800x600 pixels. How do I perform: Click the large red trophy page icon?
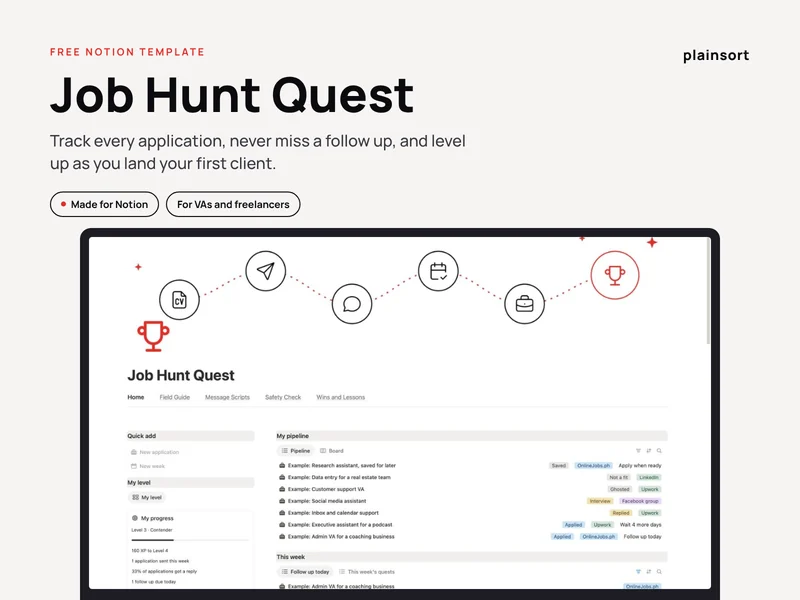[x=153, y=336]
